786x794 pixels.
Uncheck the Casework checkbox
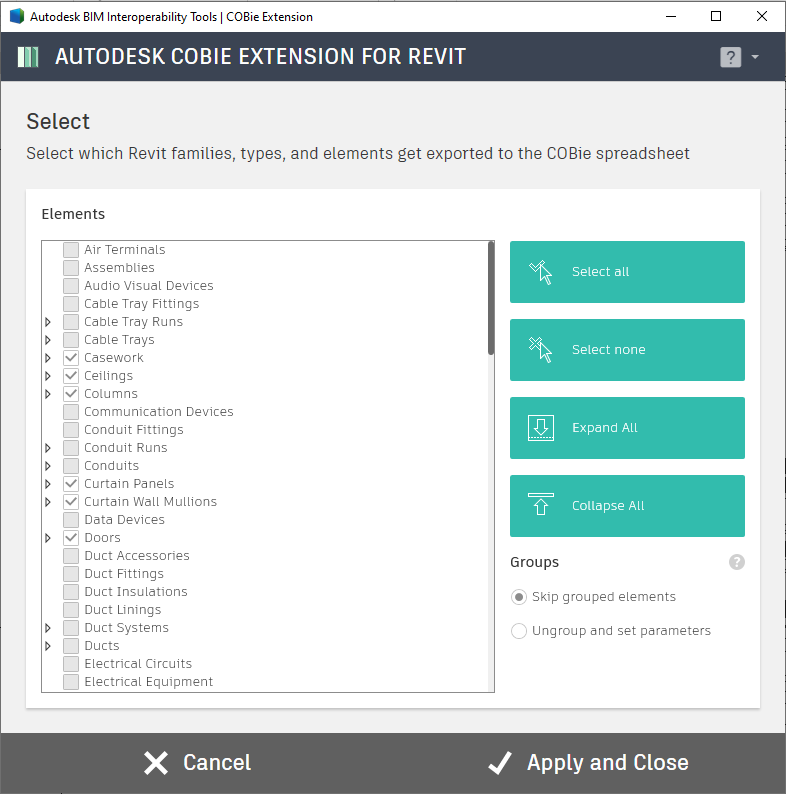71,358
